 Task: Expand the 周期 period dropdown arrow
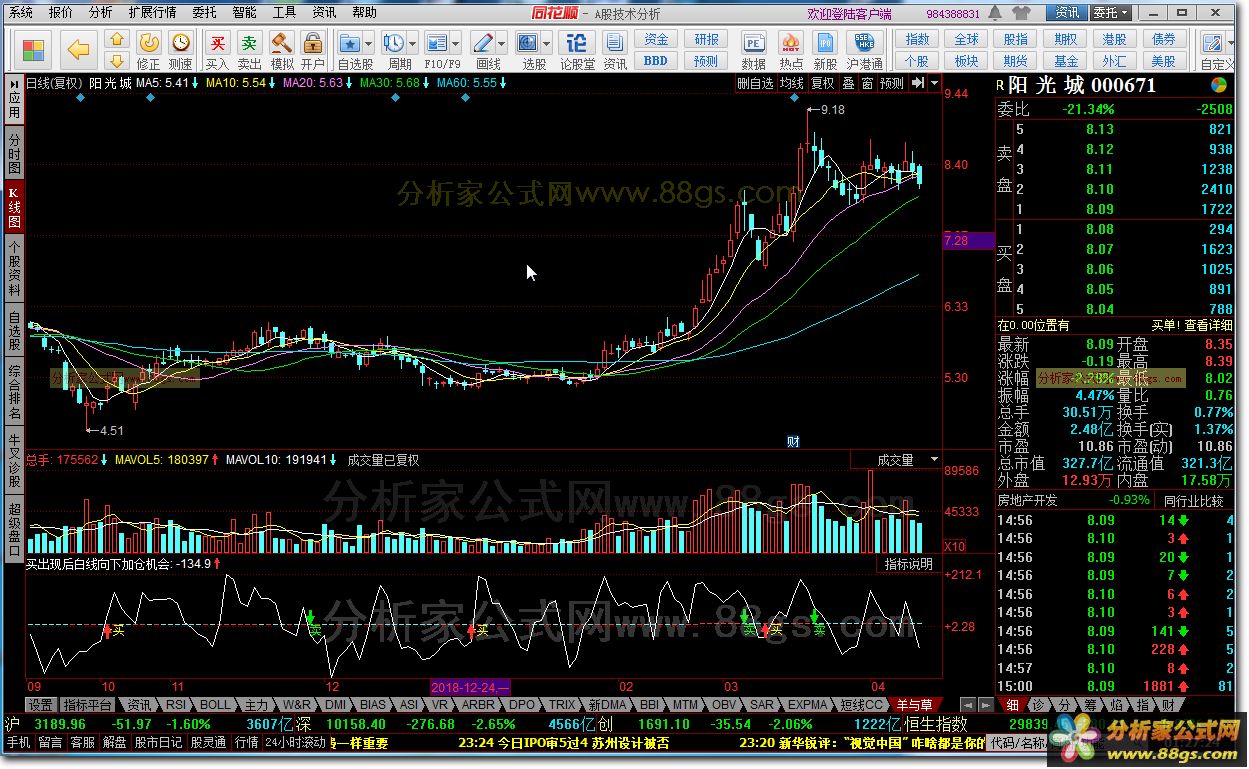[412, 45]
